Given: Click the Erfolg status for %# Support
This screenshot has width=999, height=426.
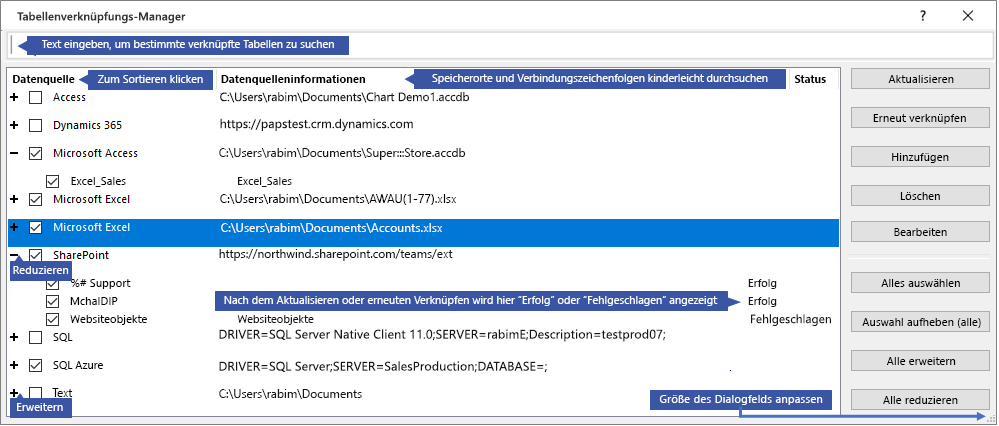Looking at the screenshot, I should click(763, 283).
